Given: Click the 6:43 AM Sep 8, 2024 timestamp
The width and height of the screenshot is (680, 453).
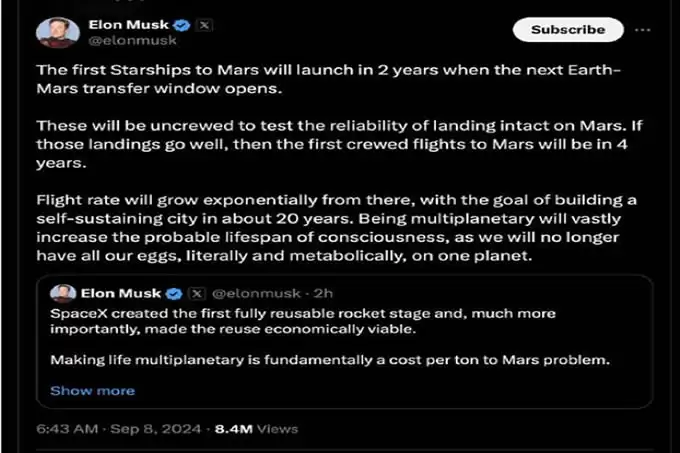Looking at the screenshot, I should 119,429.
